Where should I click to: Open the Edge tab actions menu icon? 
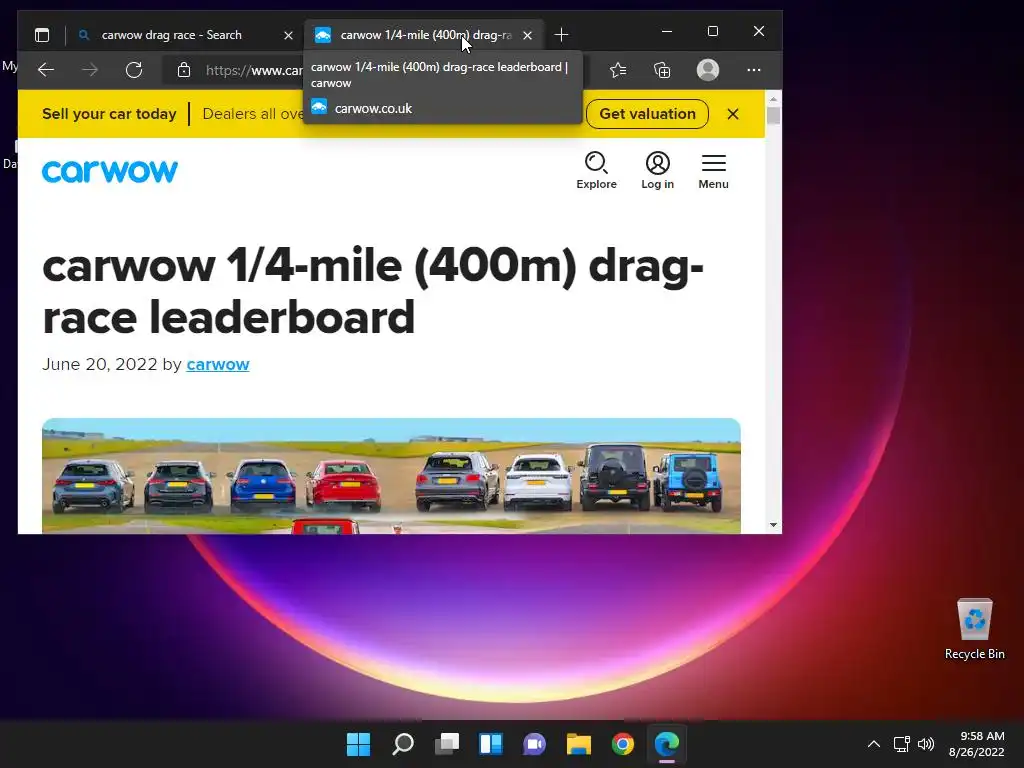coord(42,35)
